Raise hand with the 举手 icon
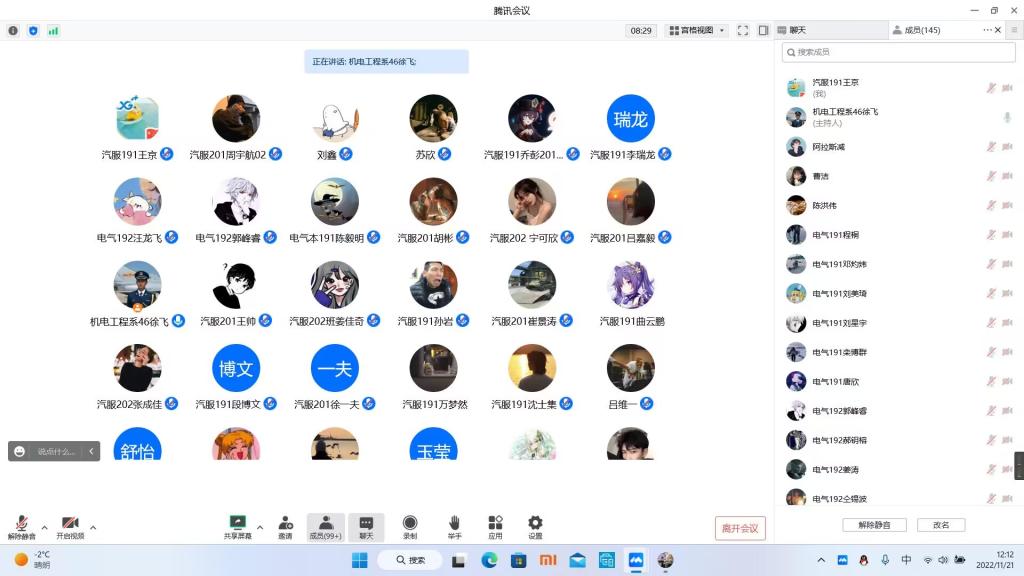 click(454, 526)
